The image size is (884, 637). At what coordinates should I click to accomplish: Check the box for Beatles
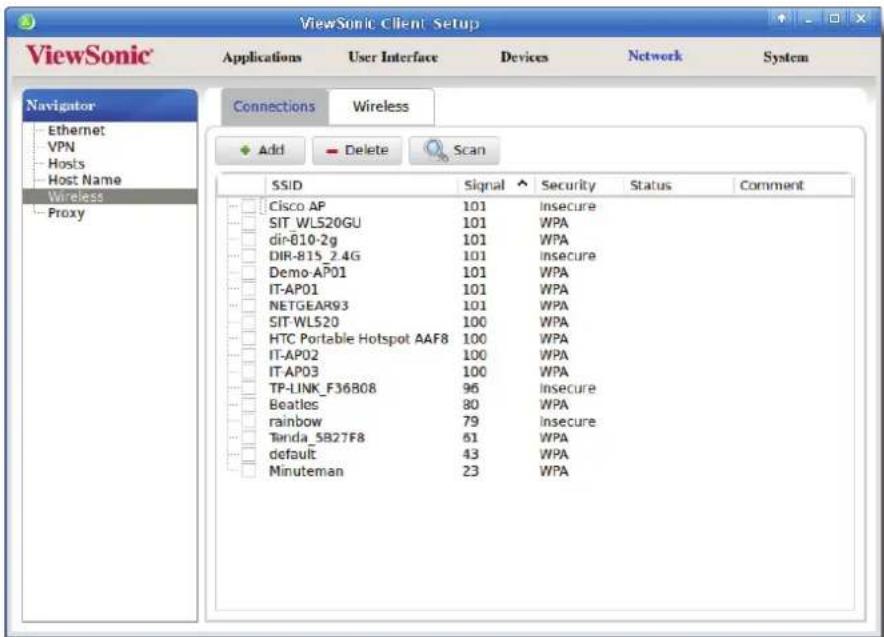249,405
